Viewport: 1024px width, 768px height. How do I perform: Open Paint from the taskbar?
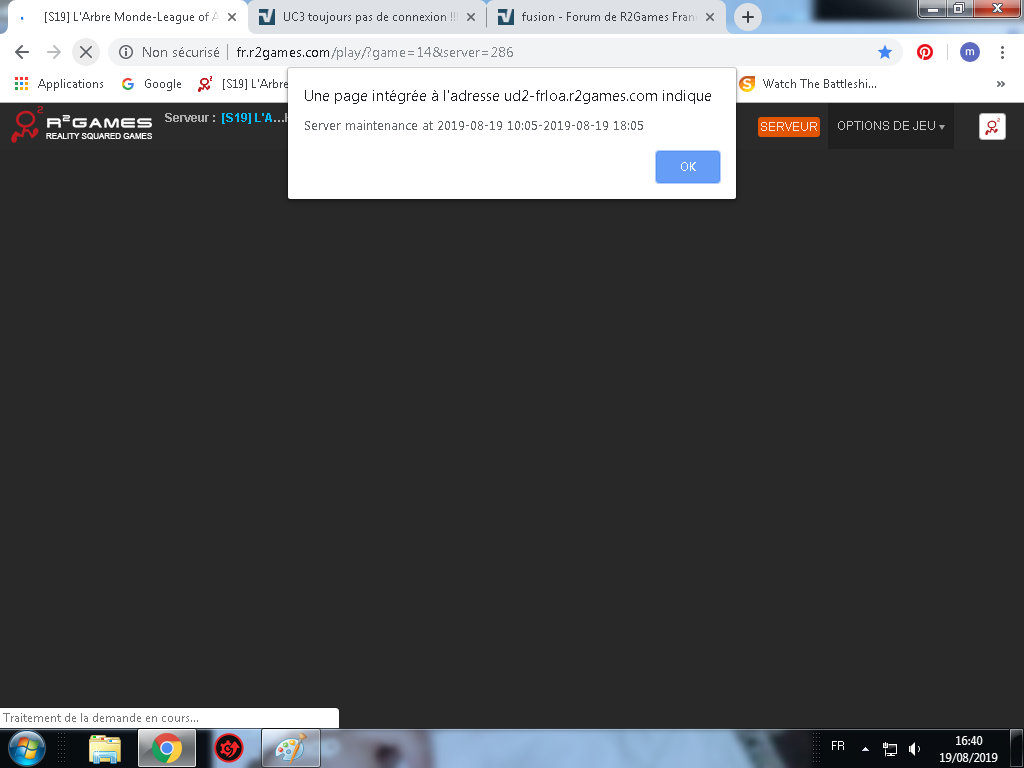click(290, 748)
